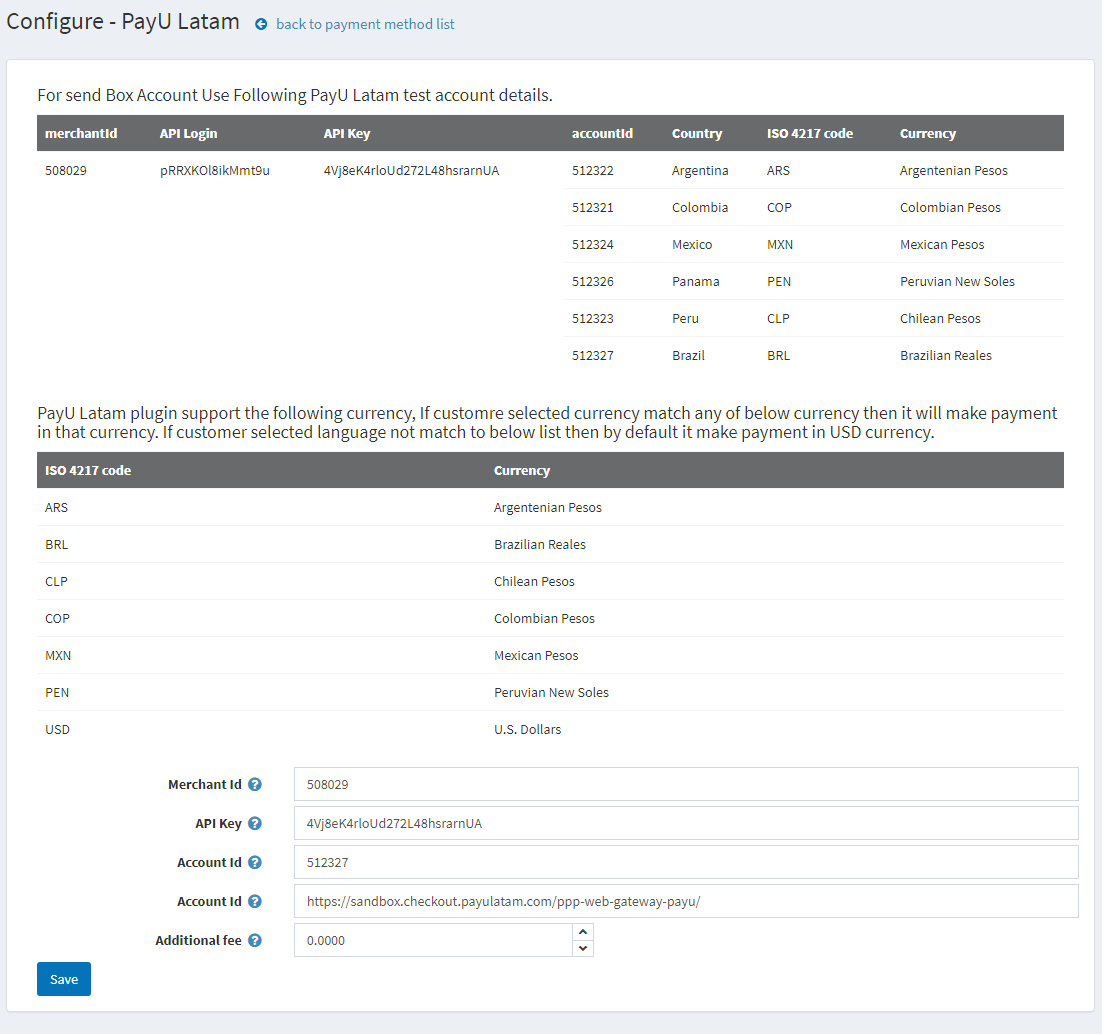Click the merchantId column header
The image size is (1102, 1034).
[82, 134]
